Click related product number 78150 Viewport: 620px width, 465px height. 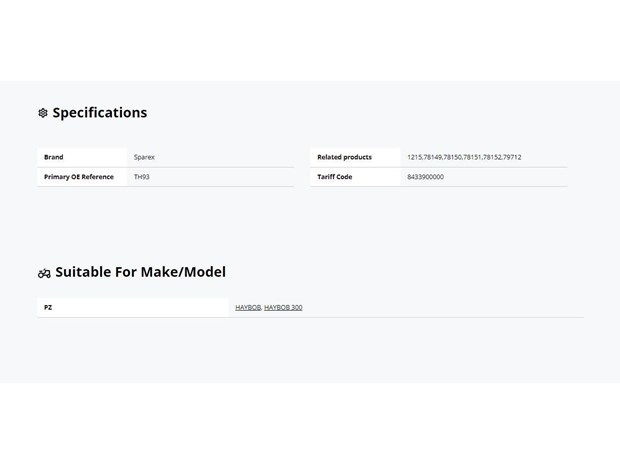coord(452,157)
